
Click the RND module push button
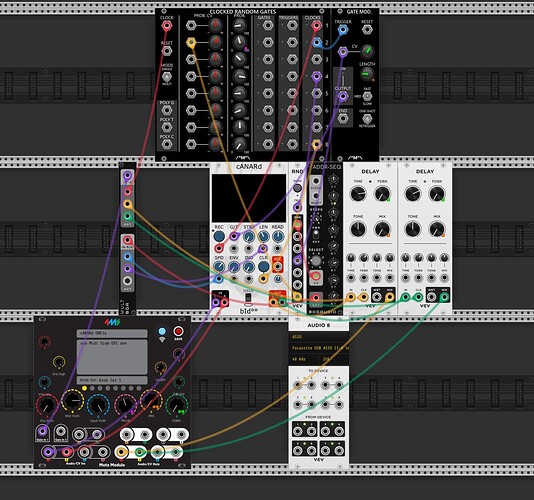pos(297,188)
